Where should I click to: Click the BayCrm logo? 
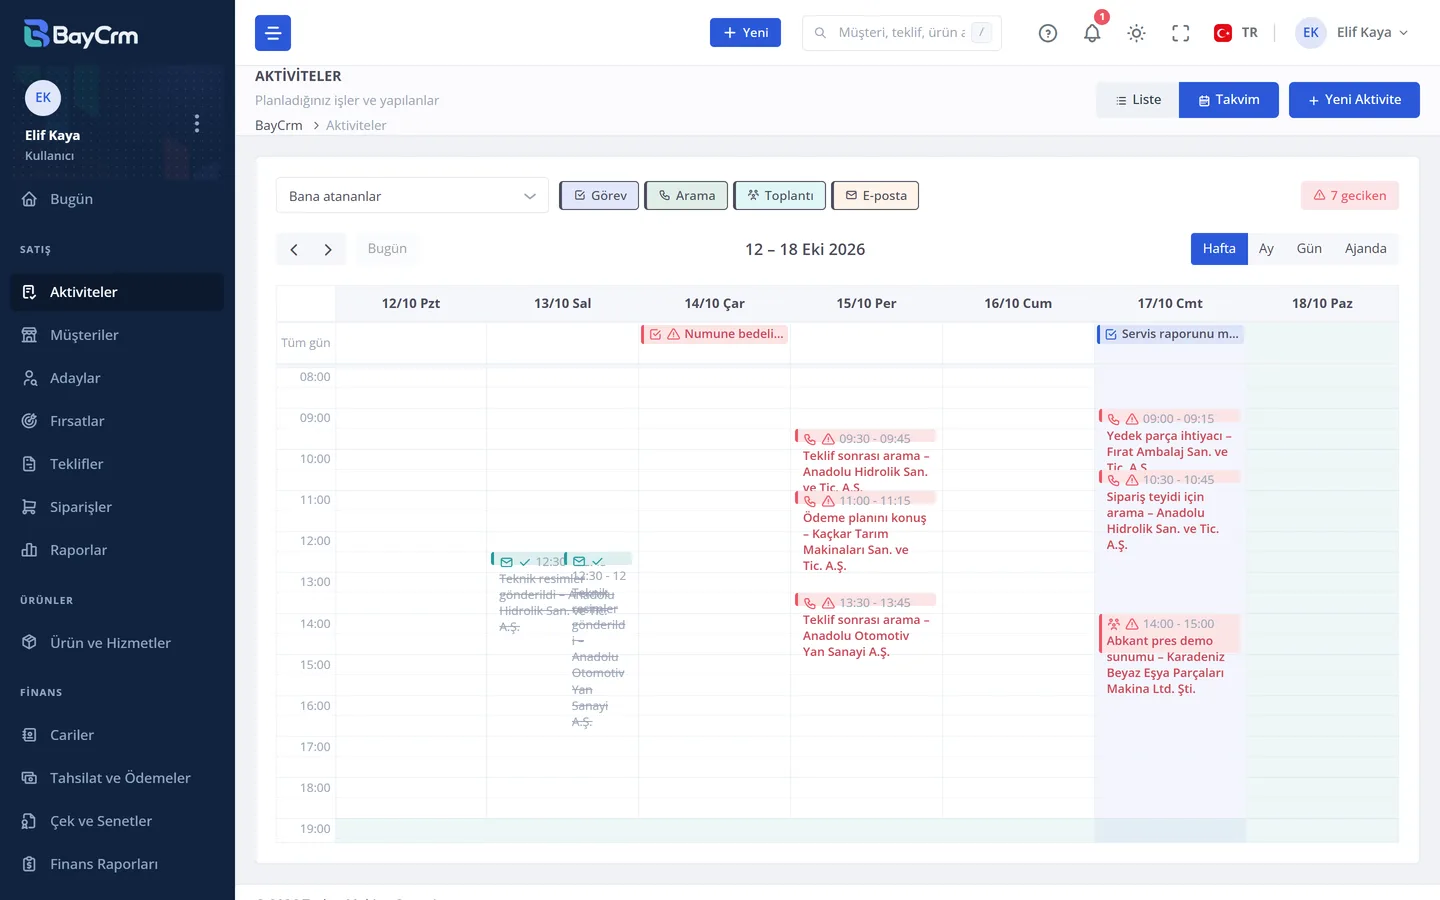[81, 34]
